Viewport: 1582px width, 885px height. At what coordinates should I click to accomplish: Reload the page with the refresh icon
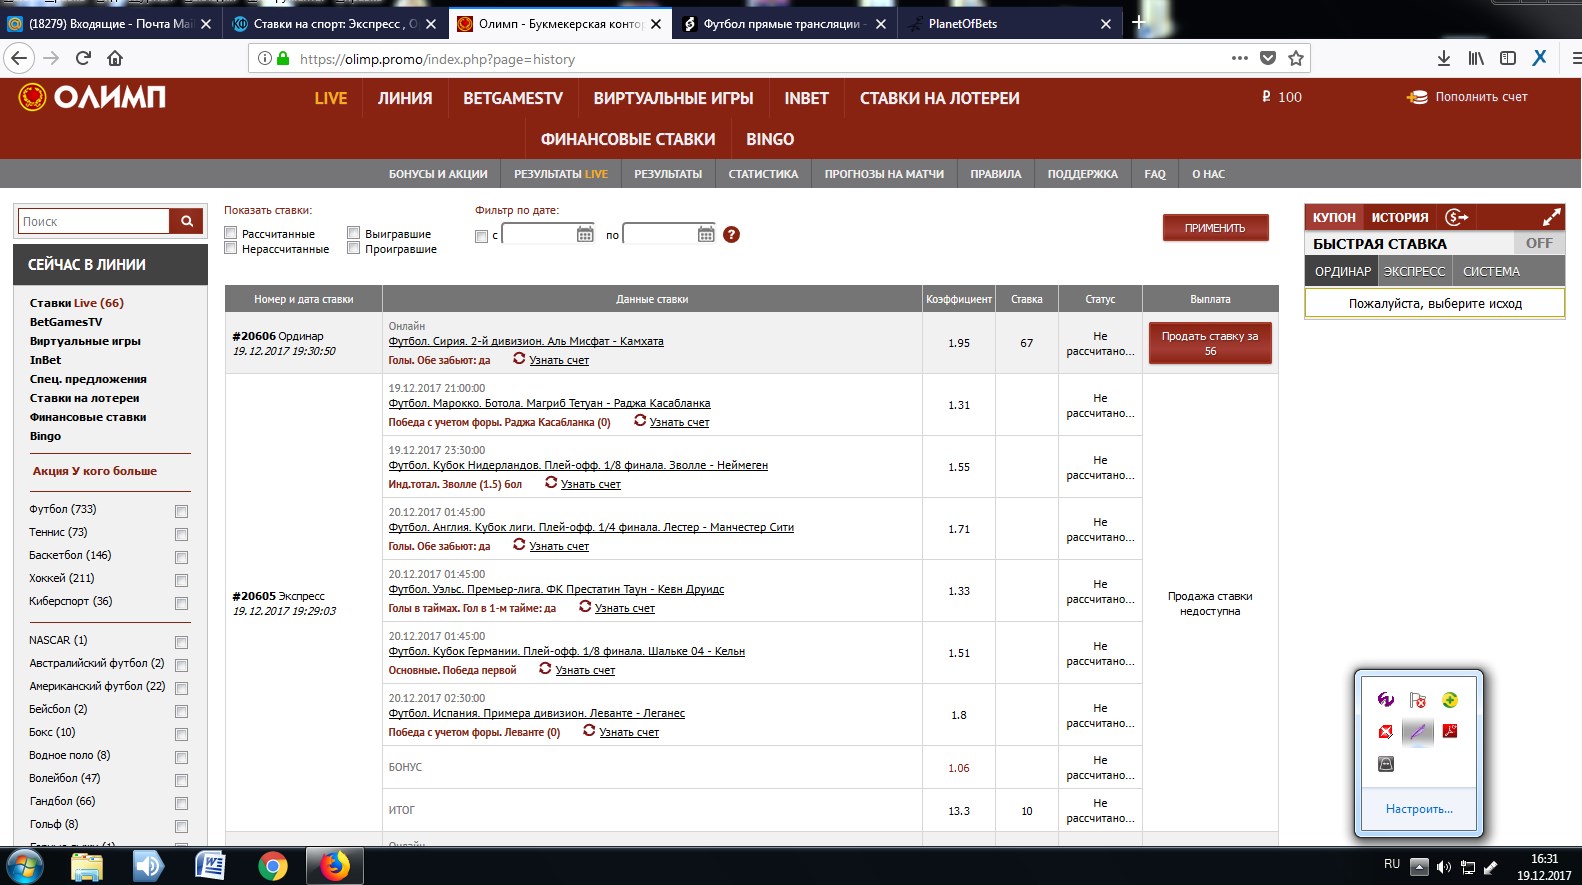(83, 58)
